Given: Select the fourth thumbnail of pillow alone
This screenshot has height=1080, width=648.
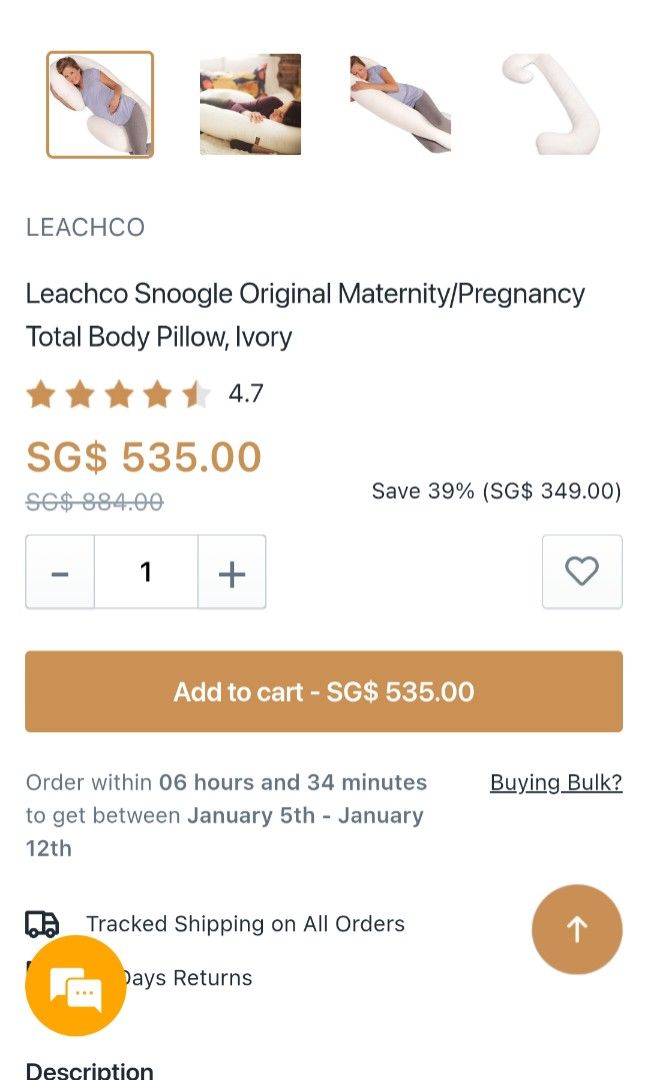Looking at the screenshot, I should click(x=550, y=105).
